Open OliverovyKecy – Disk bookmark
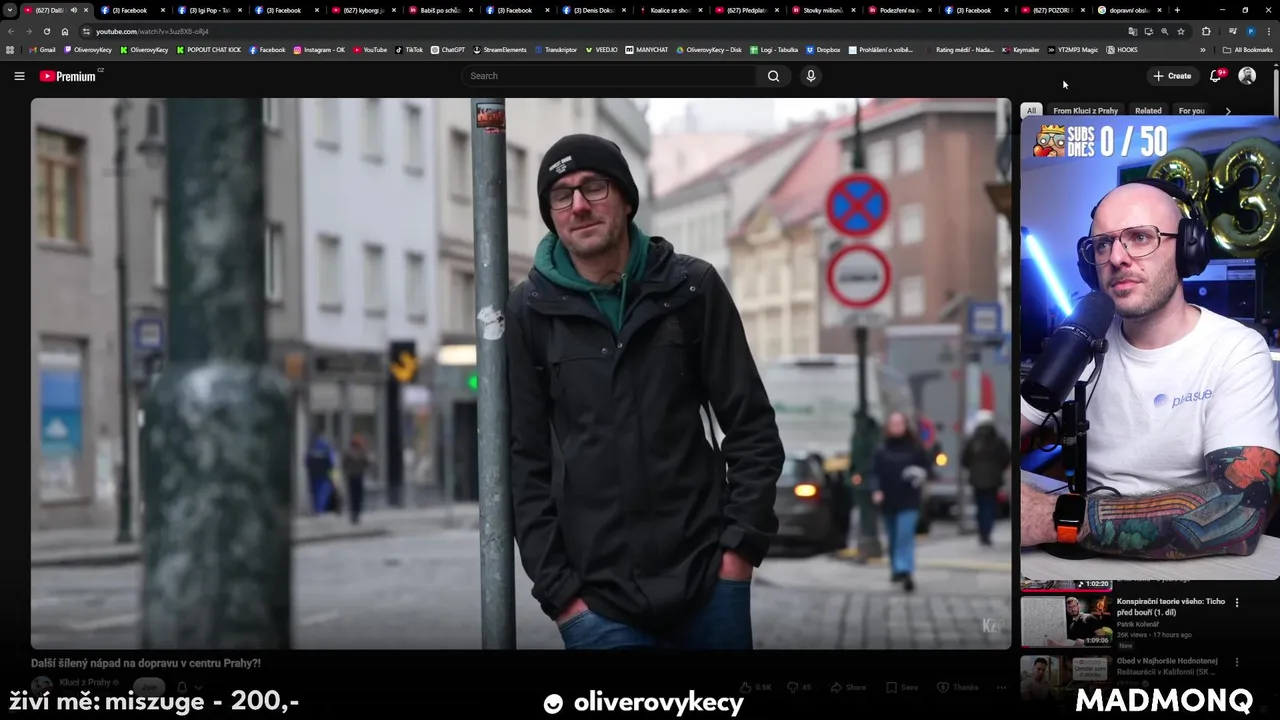Screen dimensions: 1280x720 (709, 50)
